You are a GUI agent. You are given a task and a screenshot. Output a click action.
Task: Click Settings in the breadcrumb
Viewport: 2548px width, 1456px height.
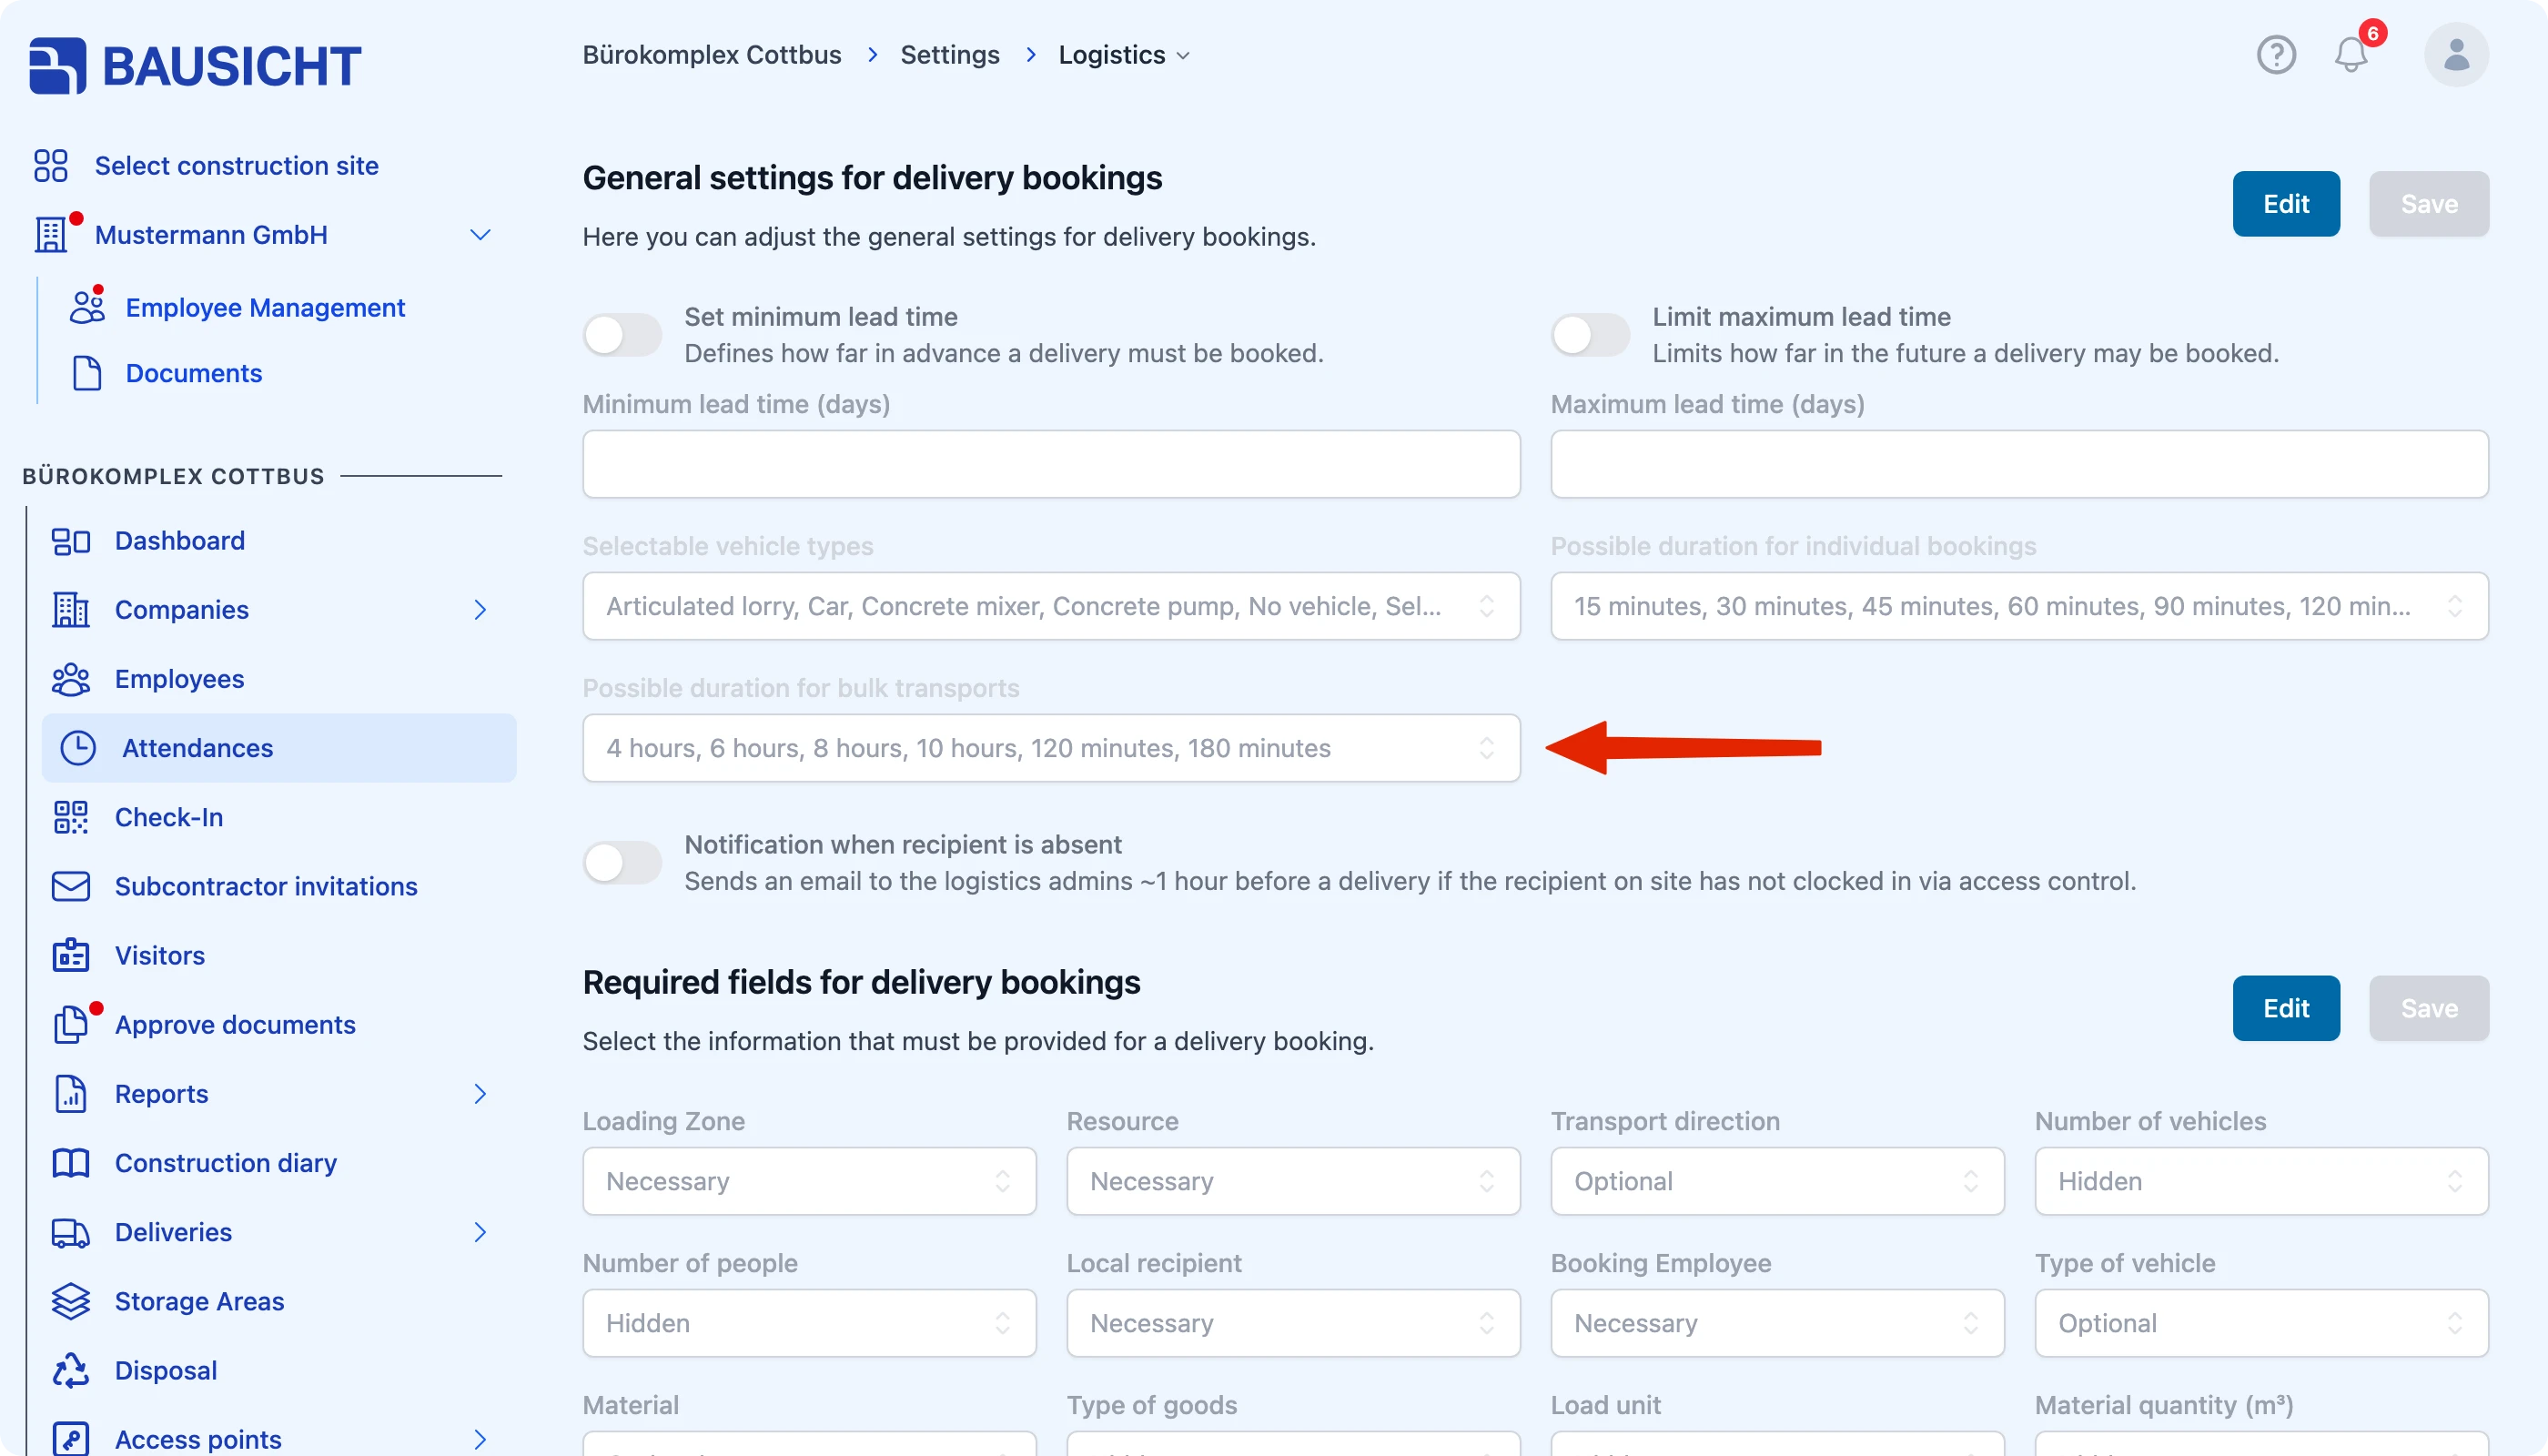point(949,54)
